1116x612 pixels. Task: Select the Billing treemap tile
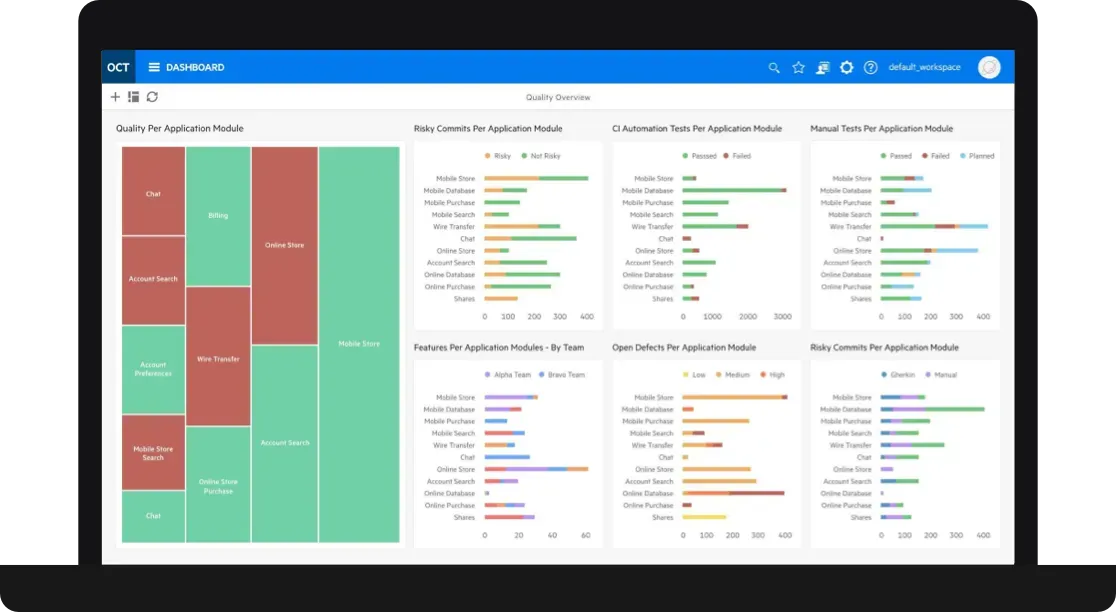tap(218, 216)
